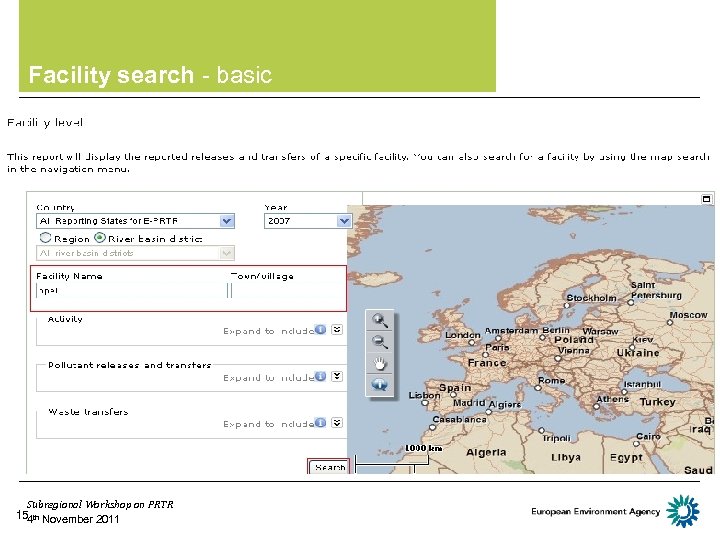
Task: Select the pan hand map tool
Action: click(x=380, y=363)
